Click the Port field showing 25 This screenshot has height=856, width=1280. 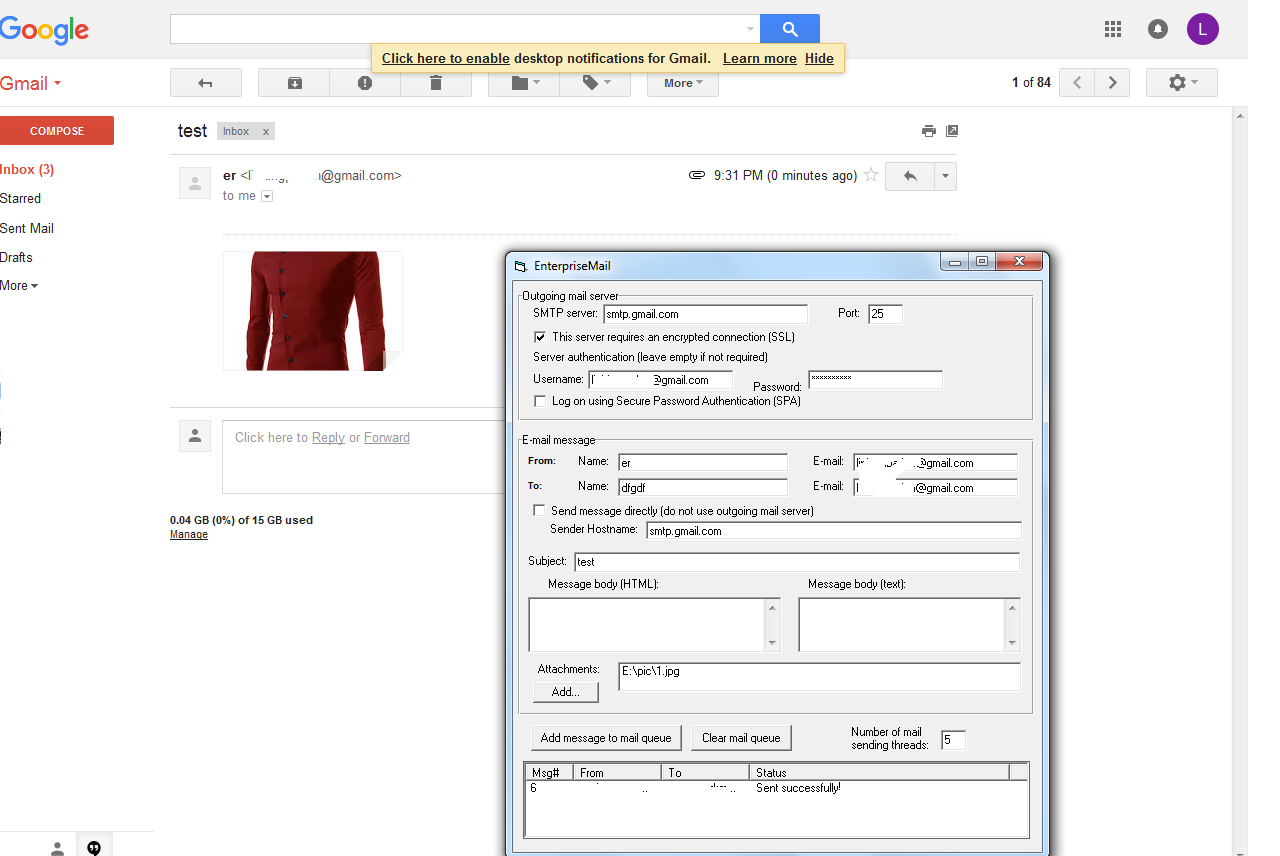click(885, 314)
